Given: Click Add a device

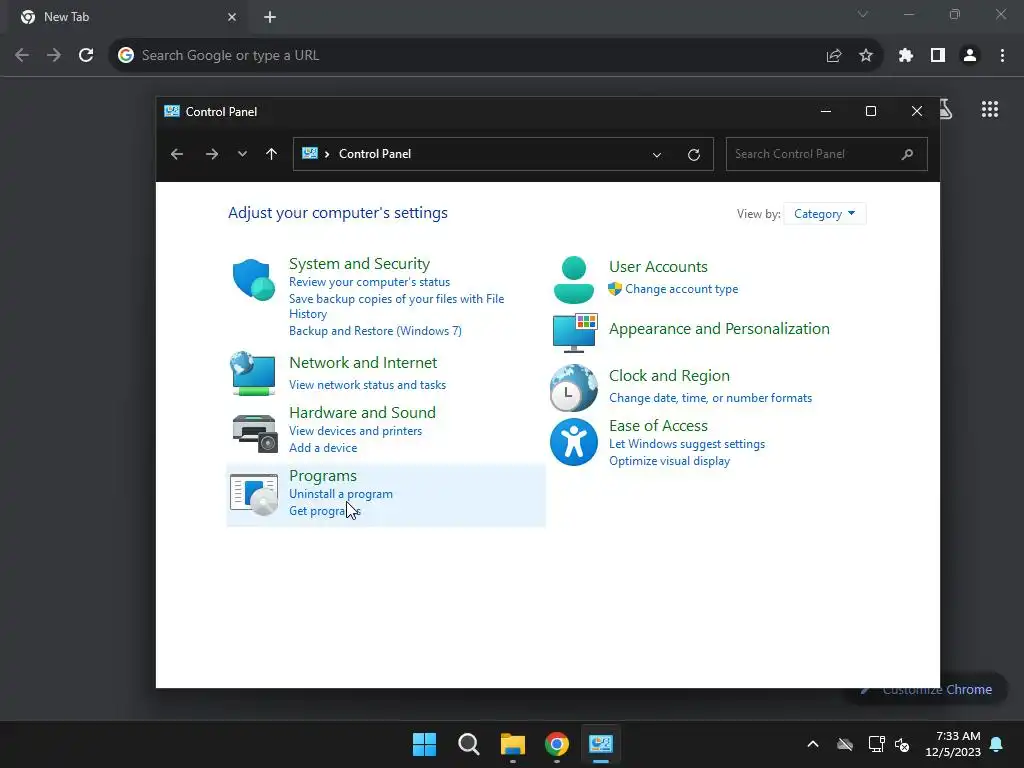Looking at the screenshot, I should tap(323, 448).
